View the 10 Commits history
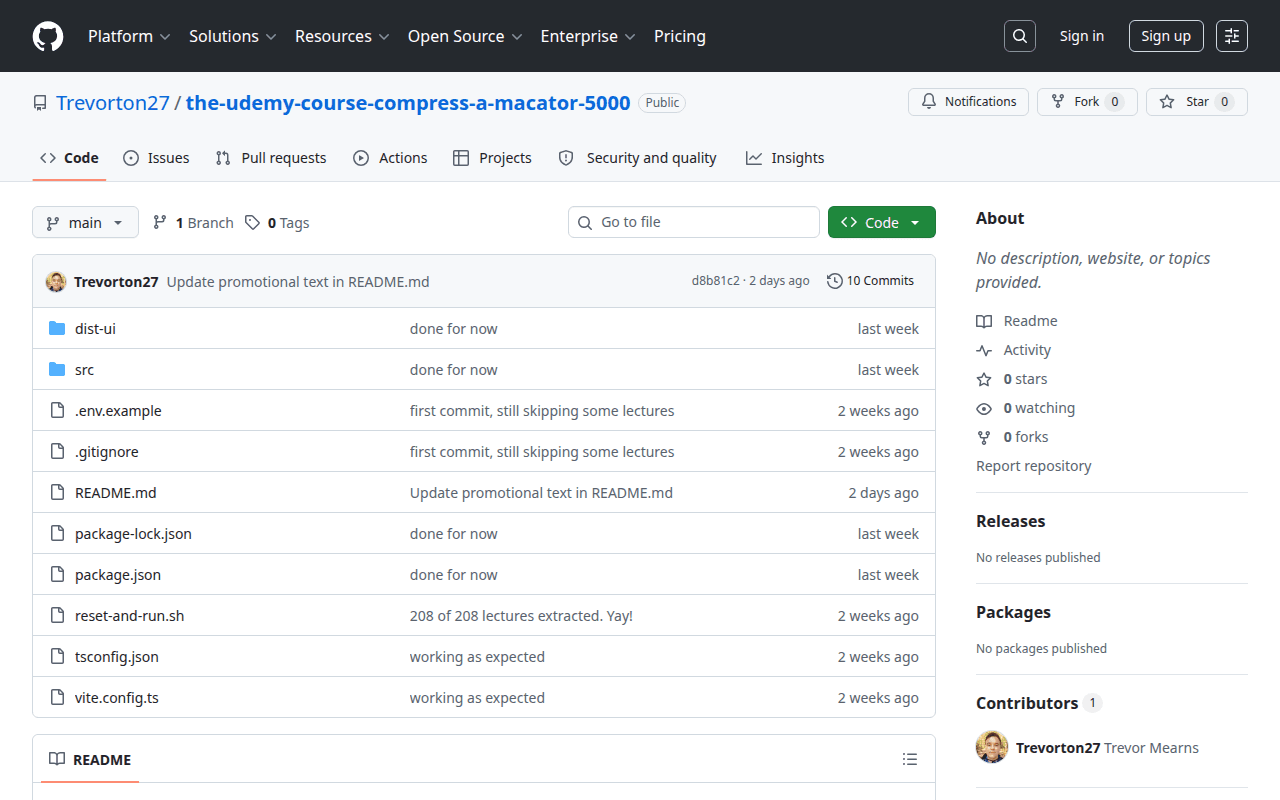 (x=871, y=281)
